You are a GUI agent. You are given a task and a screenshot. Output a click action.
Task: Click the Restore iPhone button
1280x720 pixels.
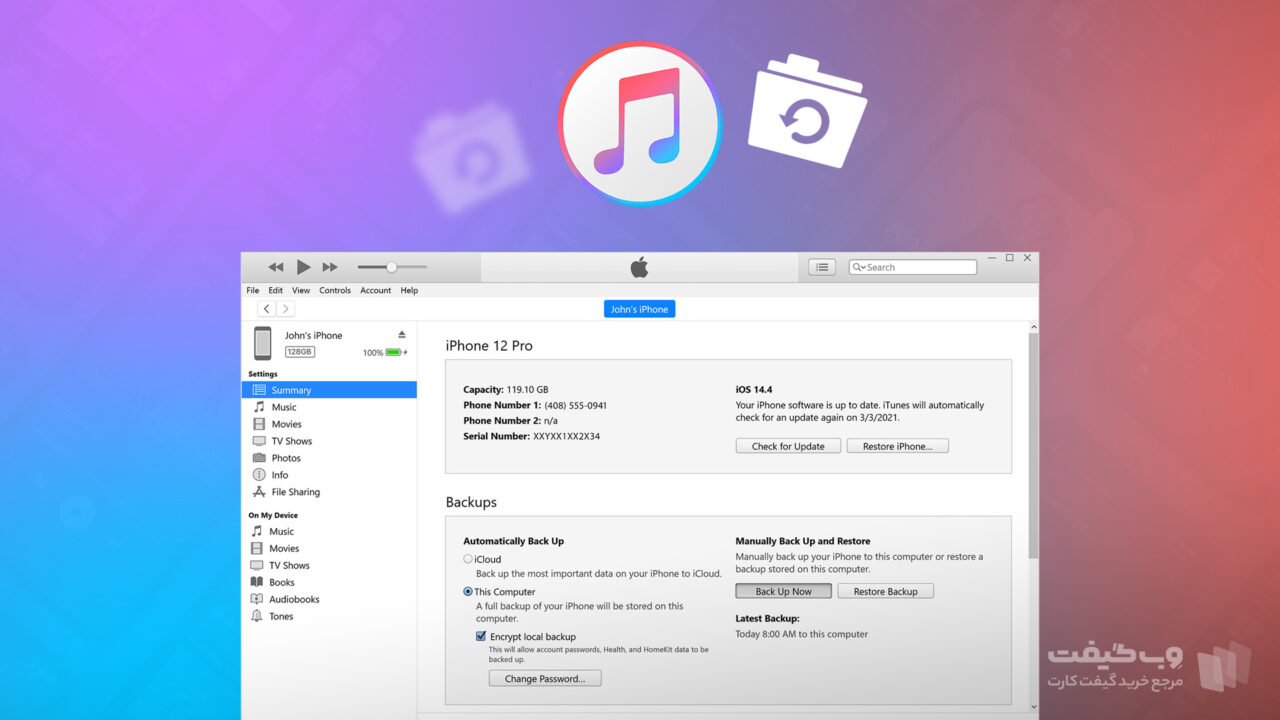pyautogui.click(x=897, y=446)
